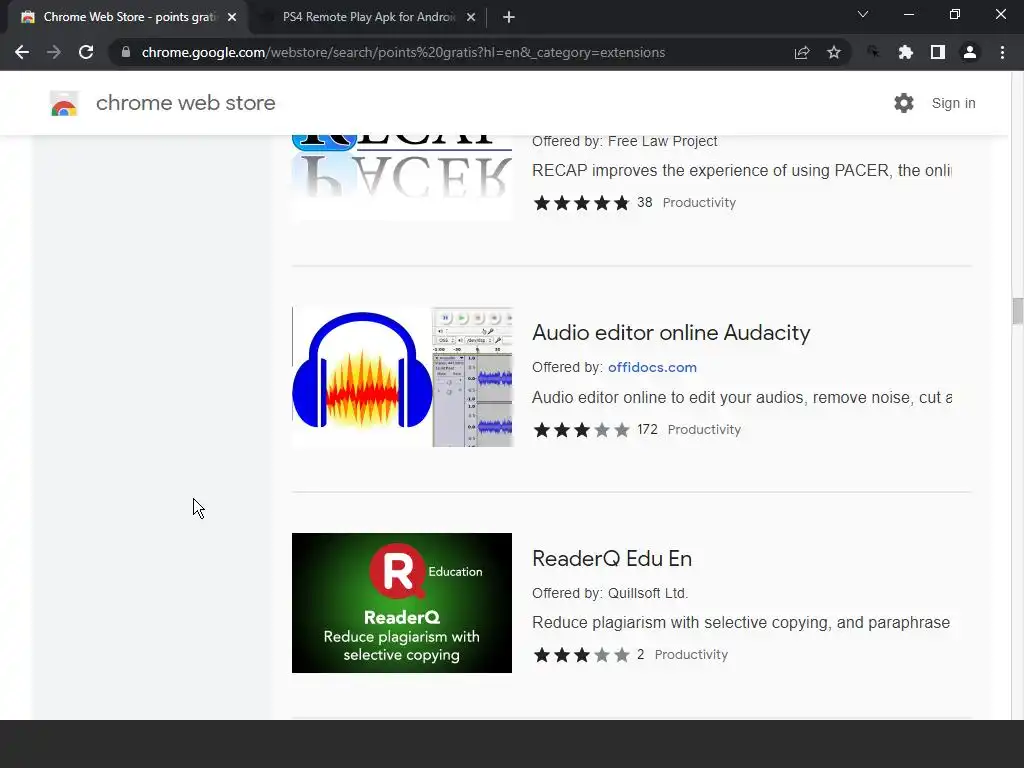The image size is (1024, 768).
Task: Reload the current page
Action: click(86, 52)
